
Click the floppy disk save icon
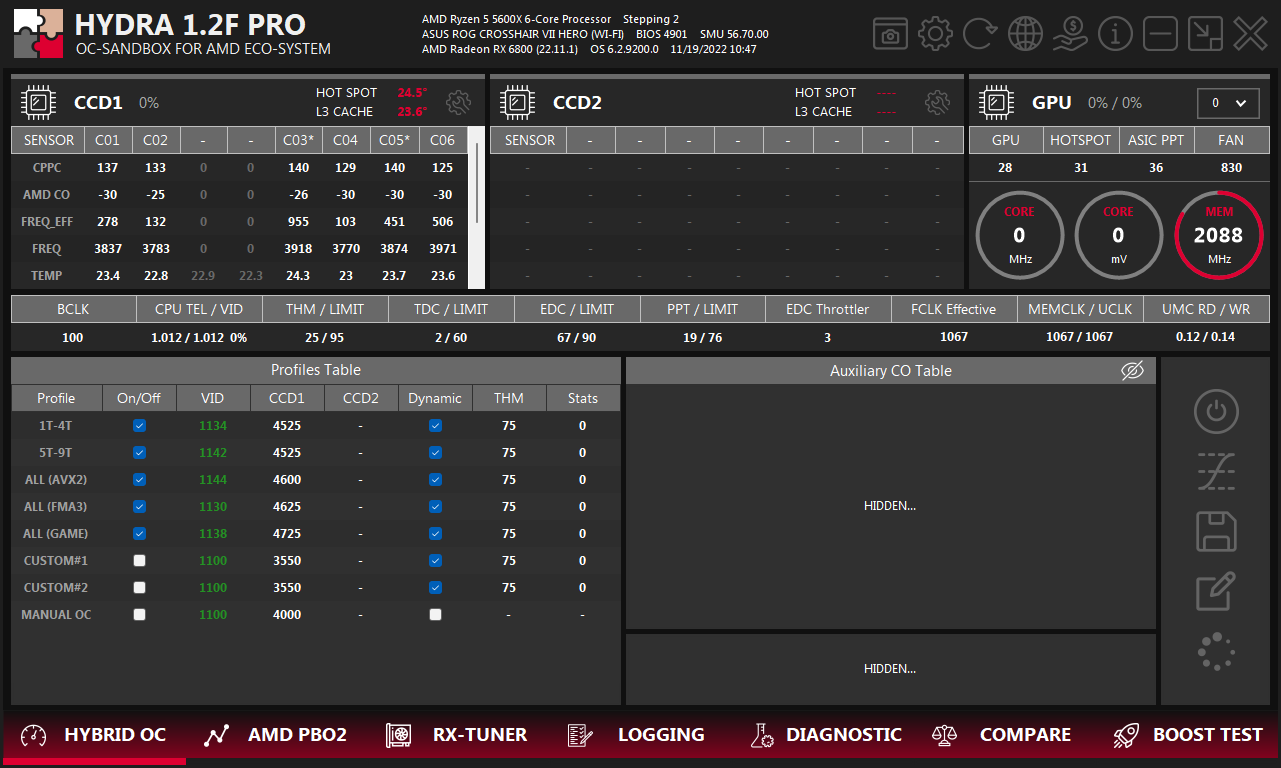point(1216,531)
